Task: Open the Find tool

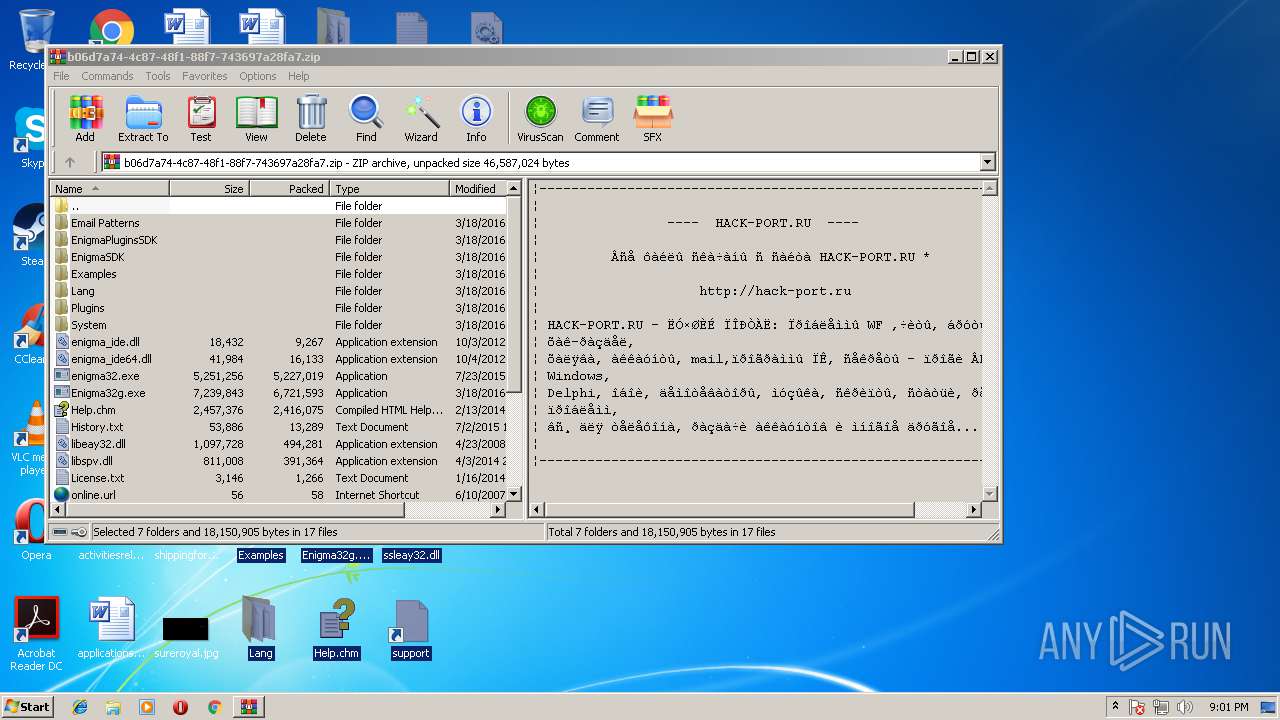Action: click(366, 119)
